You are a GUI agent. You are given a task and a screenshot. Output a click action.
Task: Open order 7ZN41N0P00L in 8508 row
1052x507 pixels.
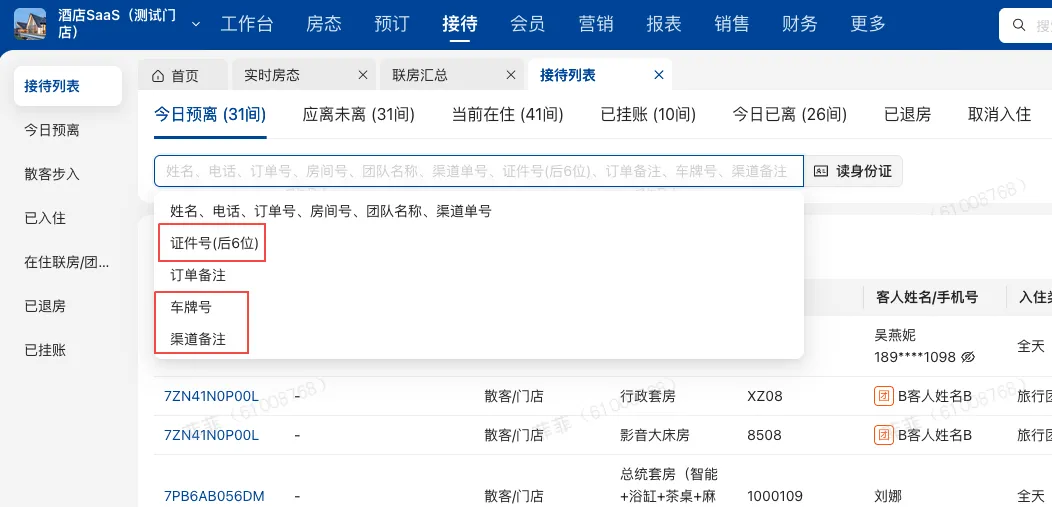click(x=211, y=435)
